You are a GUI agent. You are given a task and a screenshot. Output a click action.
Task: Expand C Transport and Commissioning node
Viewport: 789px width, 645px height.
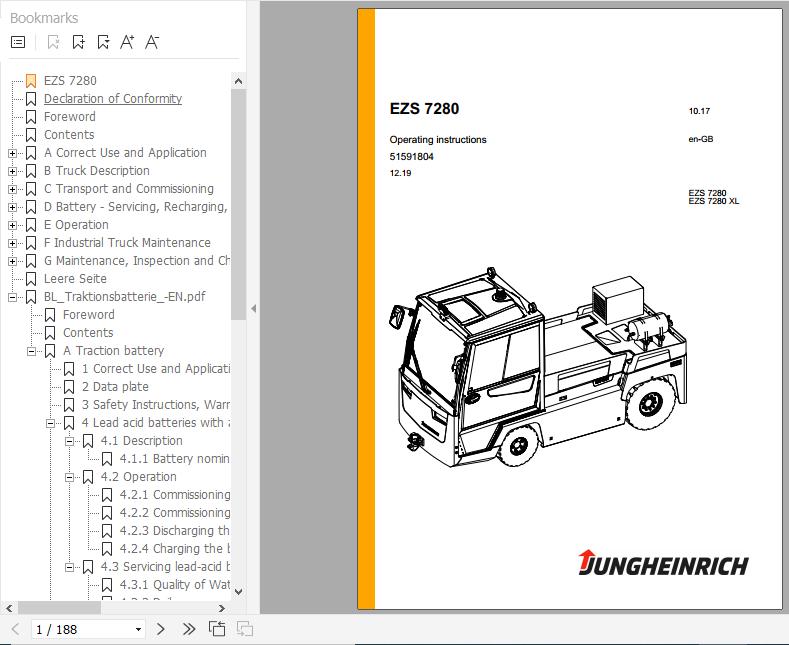[x=13, y=190]
